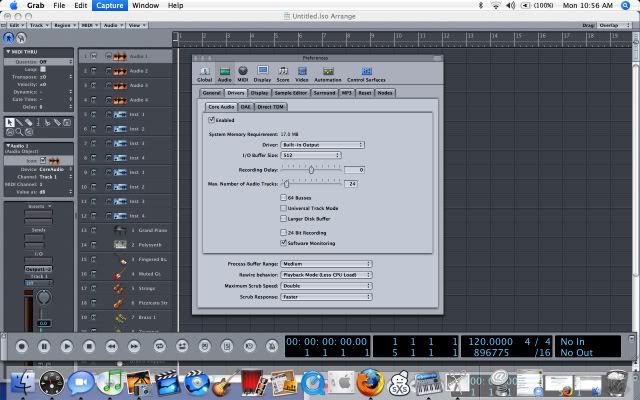This screenshot has height=400, width=640.
Task: Switch to the Sample Editor tab
Action: 291,93
